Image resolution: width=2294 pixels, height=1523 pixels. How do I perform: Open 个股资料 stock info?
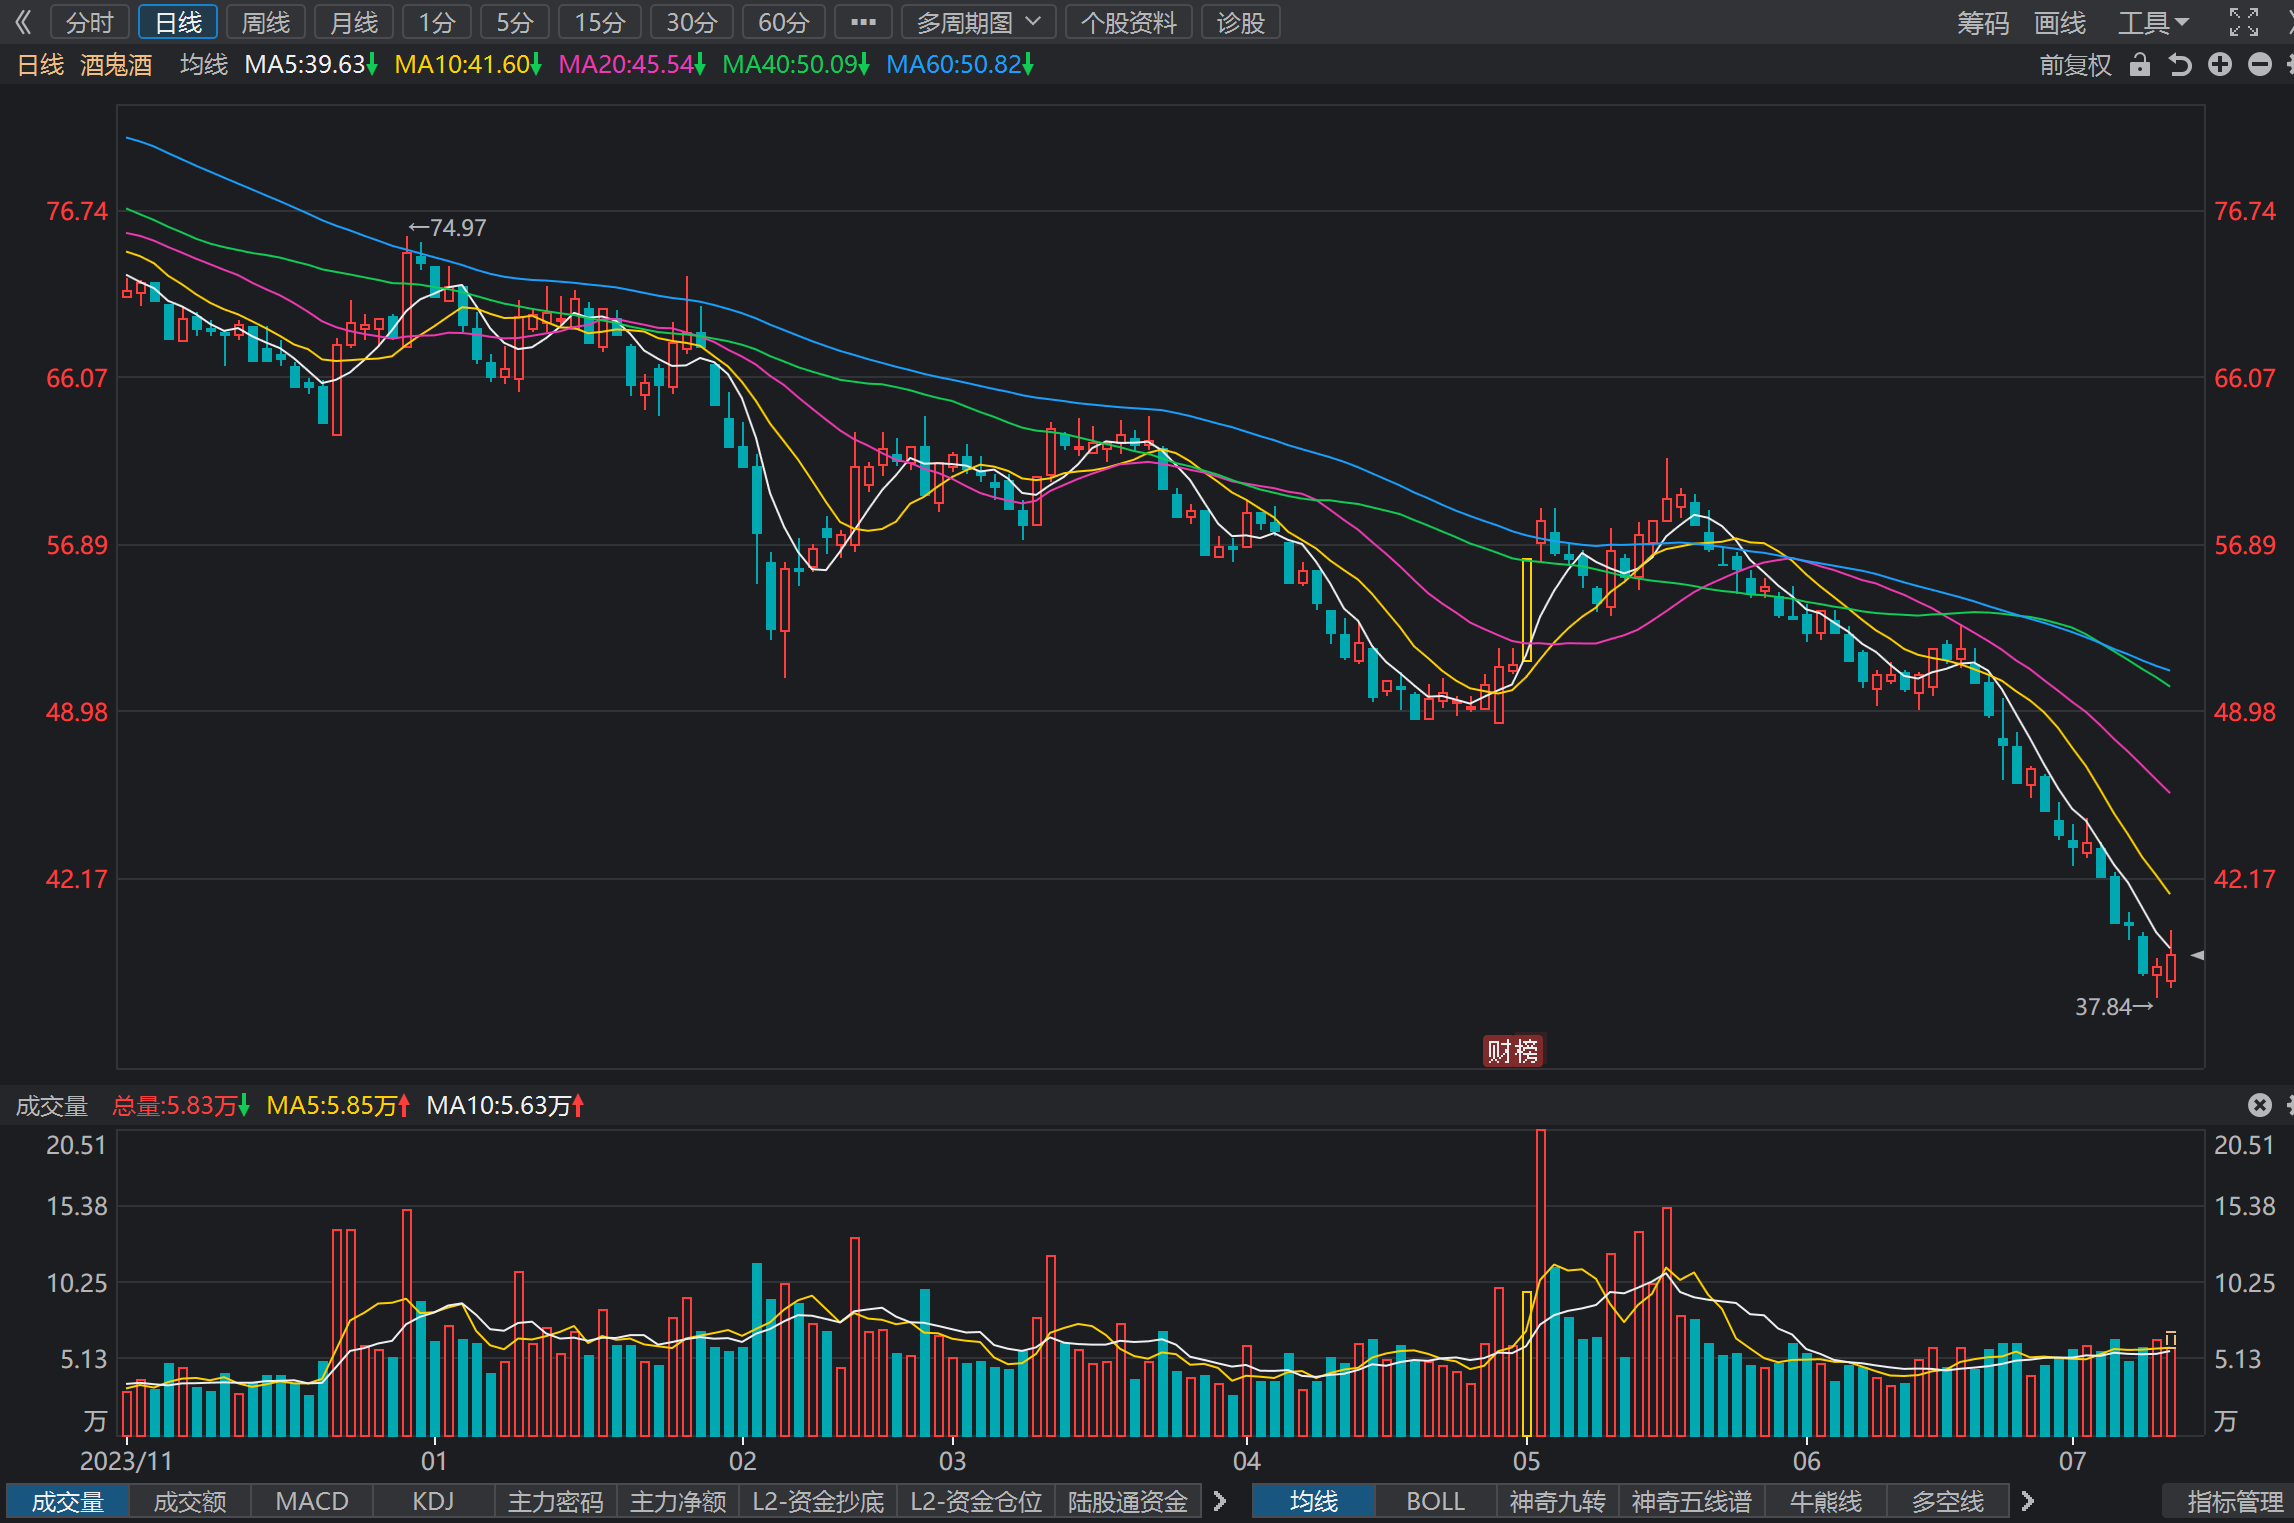1129,22
